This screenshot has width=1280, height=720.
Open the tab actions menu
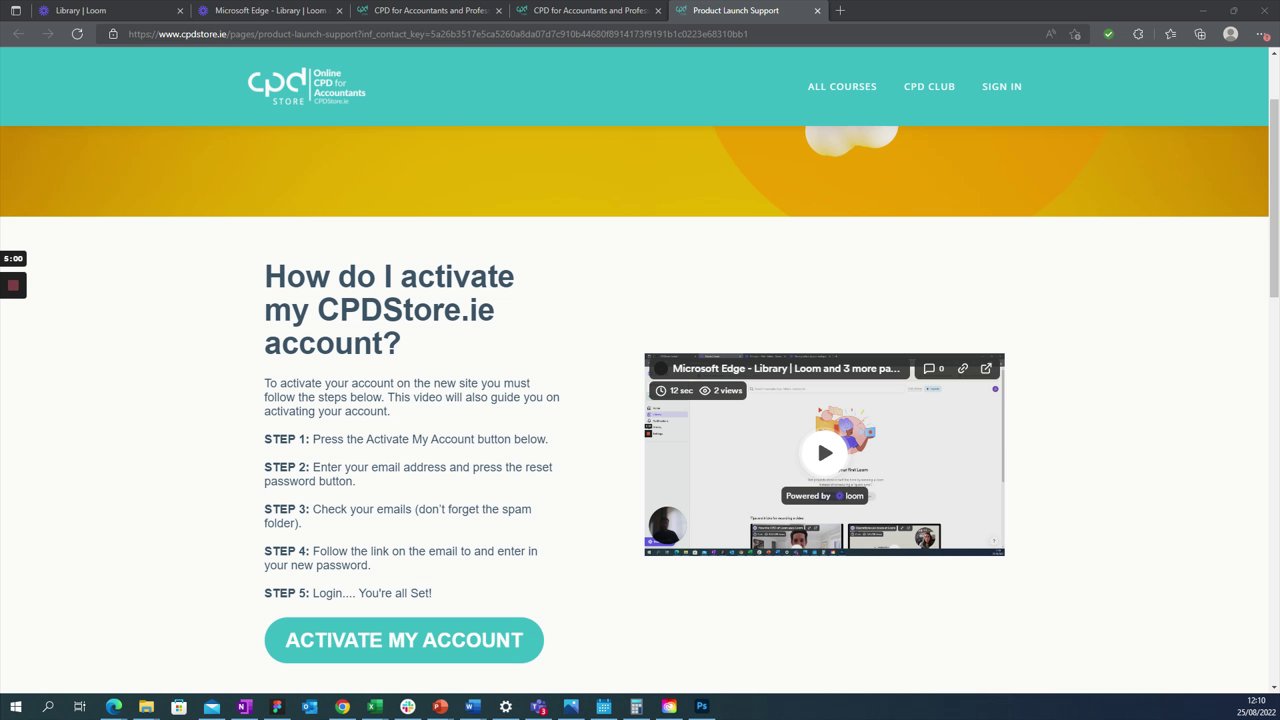tap(15, 10)
